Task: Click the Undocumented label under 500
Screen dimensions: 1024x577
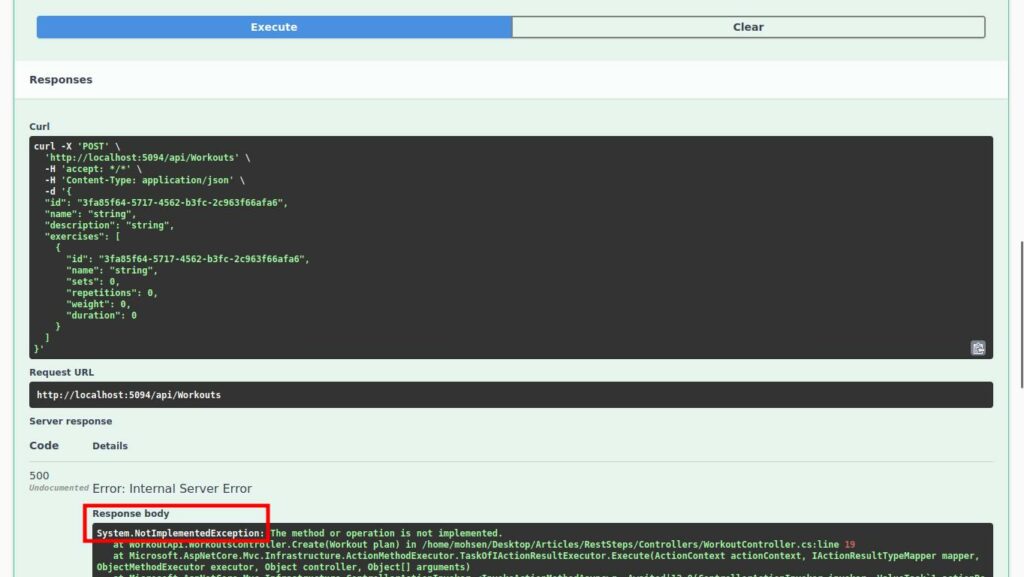Action: coord(59,488)
